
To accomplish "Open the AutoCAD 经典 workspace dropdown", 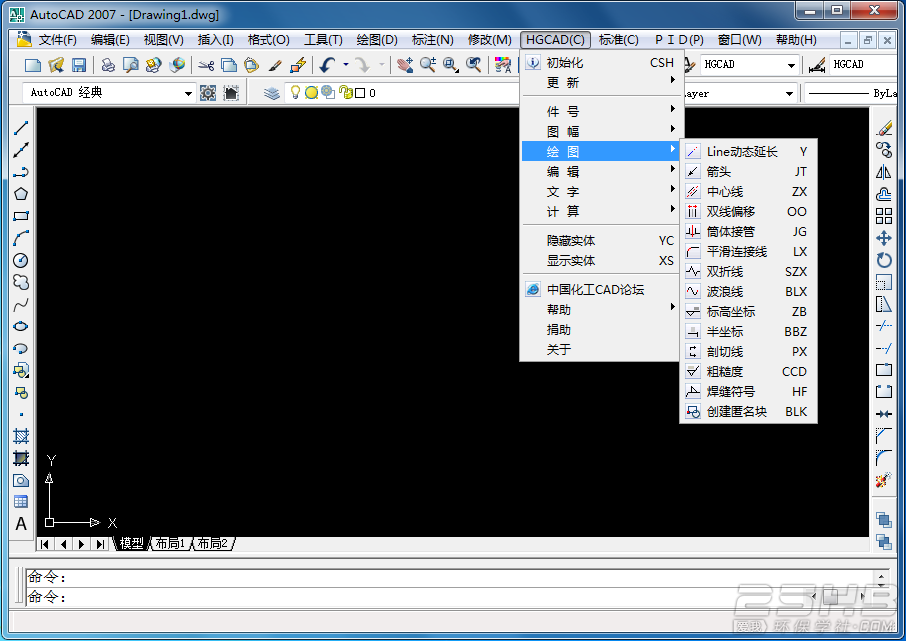I will [188, 93].
